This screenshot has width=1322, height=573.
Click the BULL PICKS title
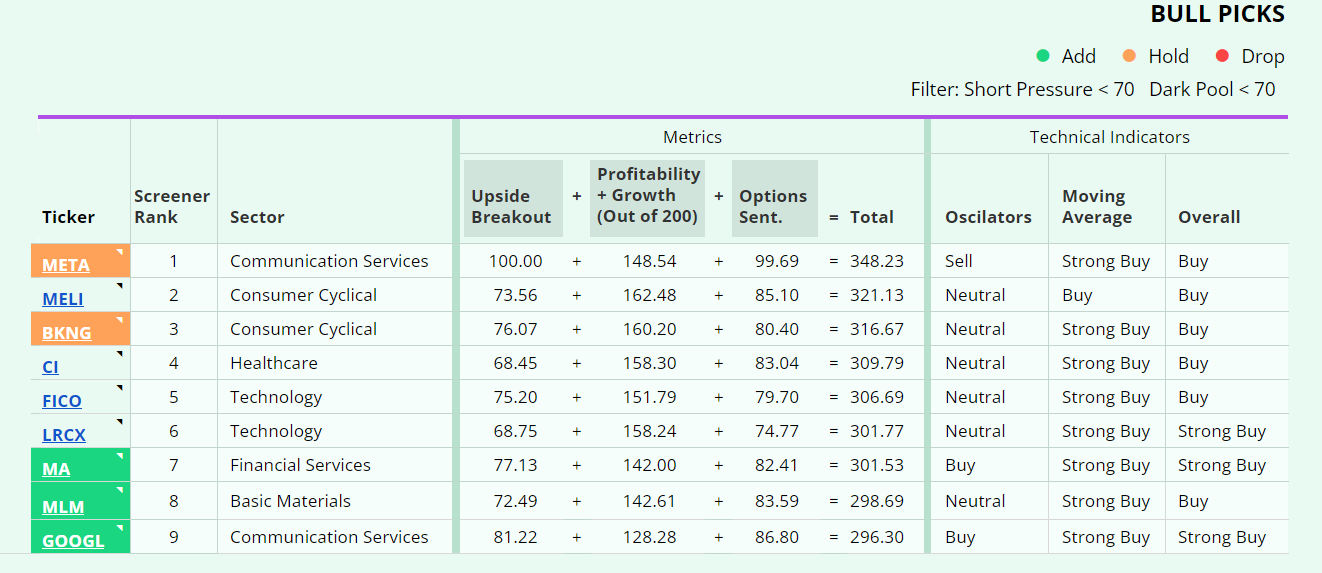click(x=1217, y=14)
